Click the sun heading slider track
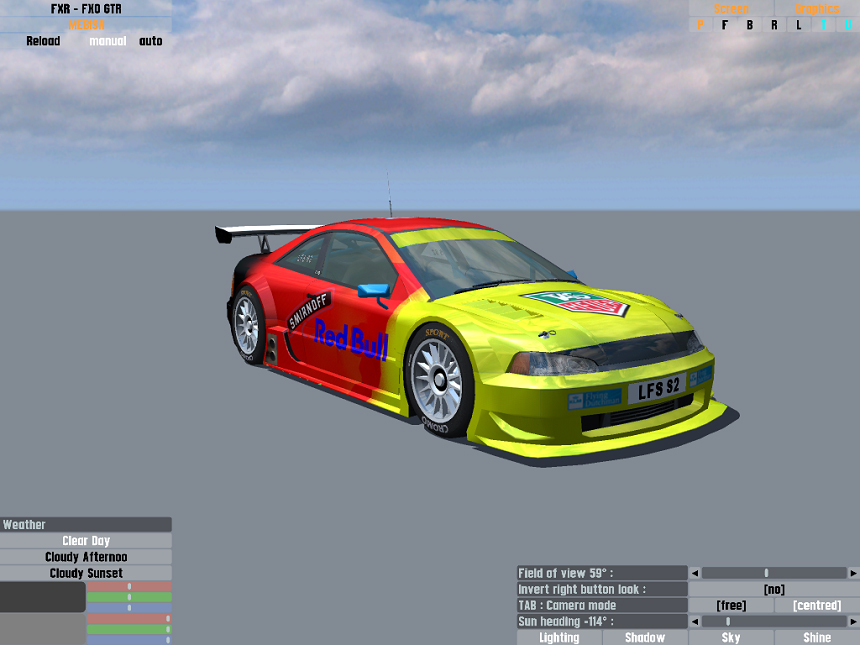Viewport: 860px width, 645px height. [774, 621]
